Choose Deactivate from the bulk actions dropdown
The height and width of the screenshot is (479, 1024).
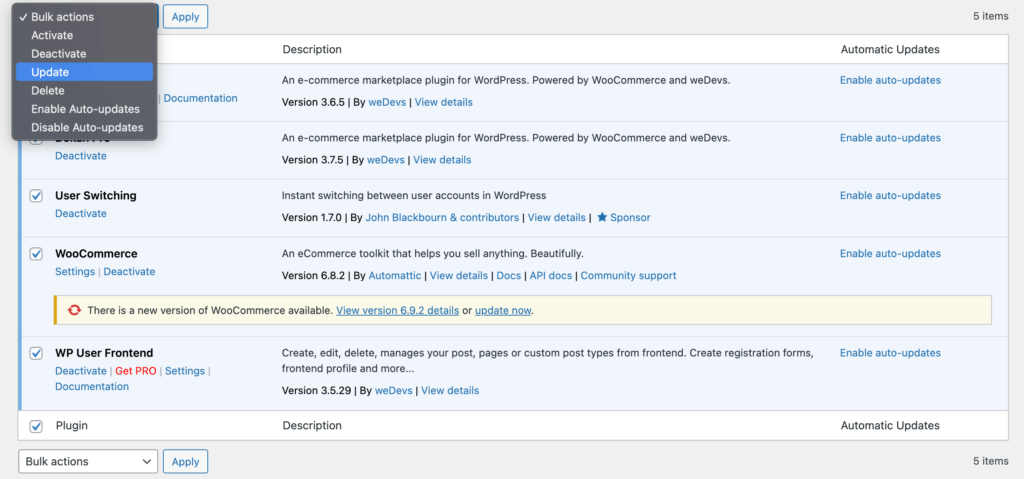click(84, 54)
